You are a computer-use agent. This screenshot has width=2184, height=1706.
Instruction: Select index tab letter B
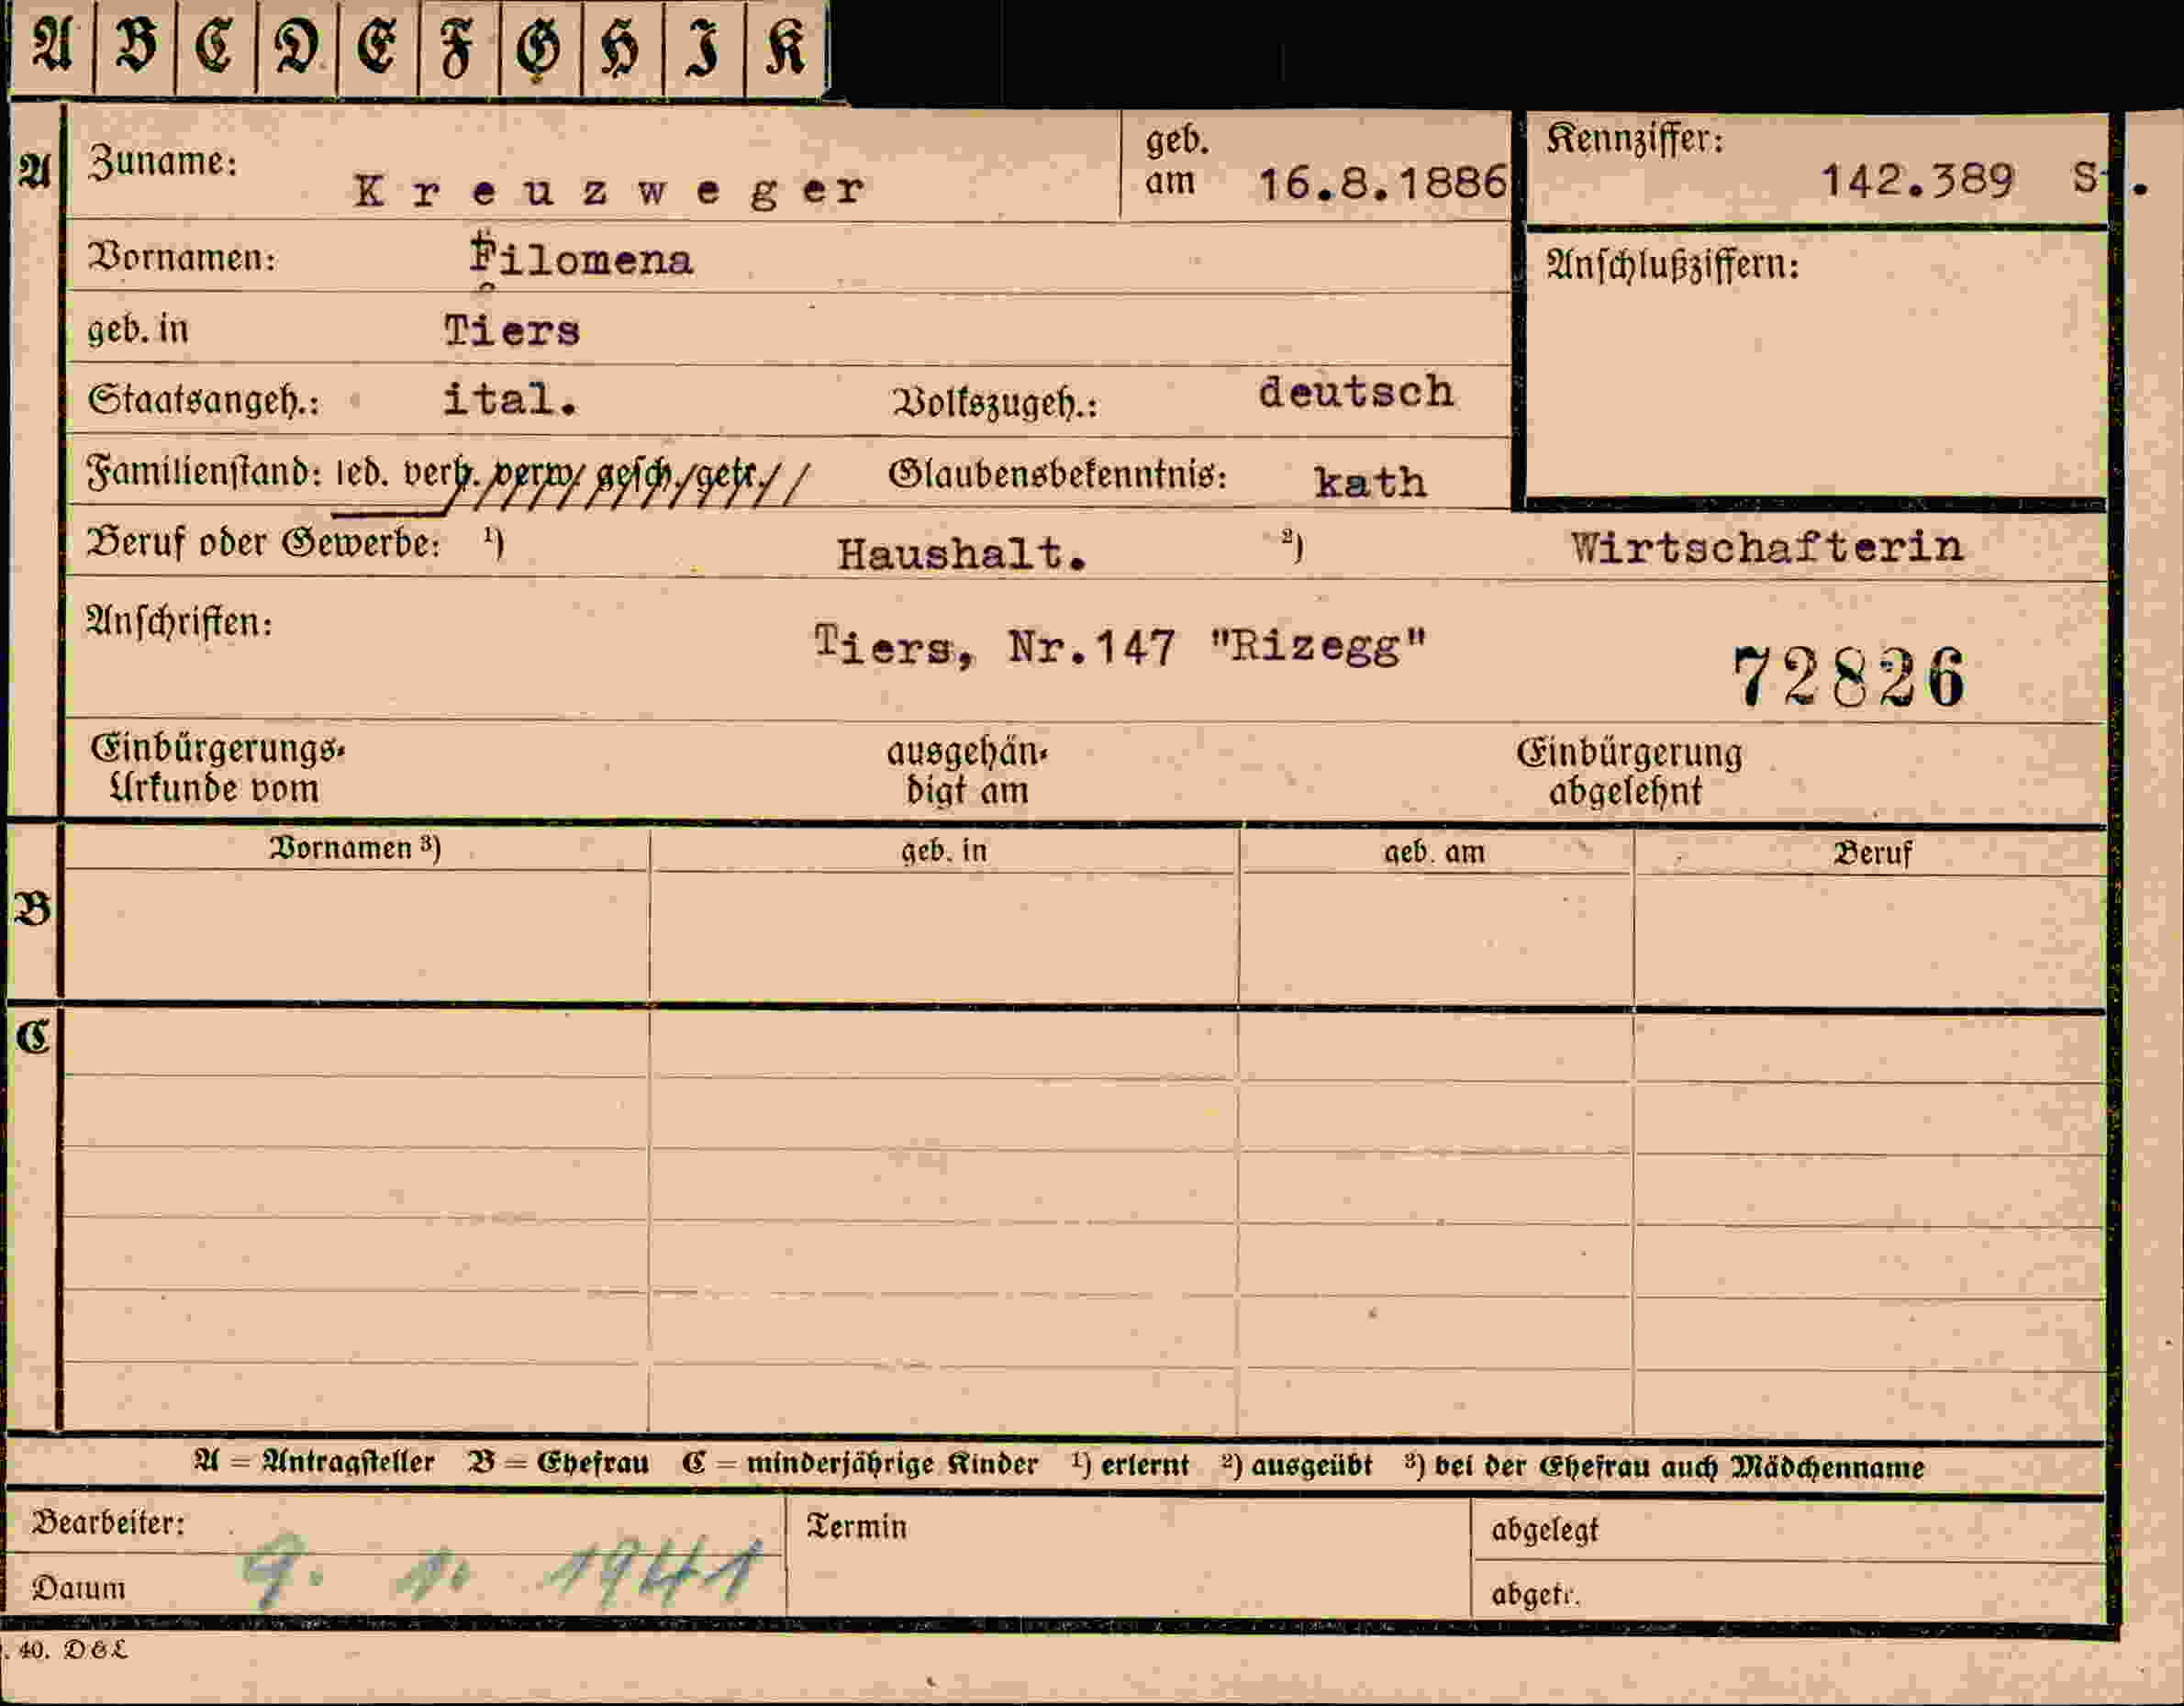[136, 46]
